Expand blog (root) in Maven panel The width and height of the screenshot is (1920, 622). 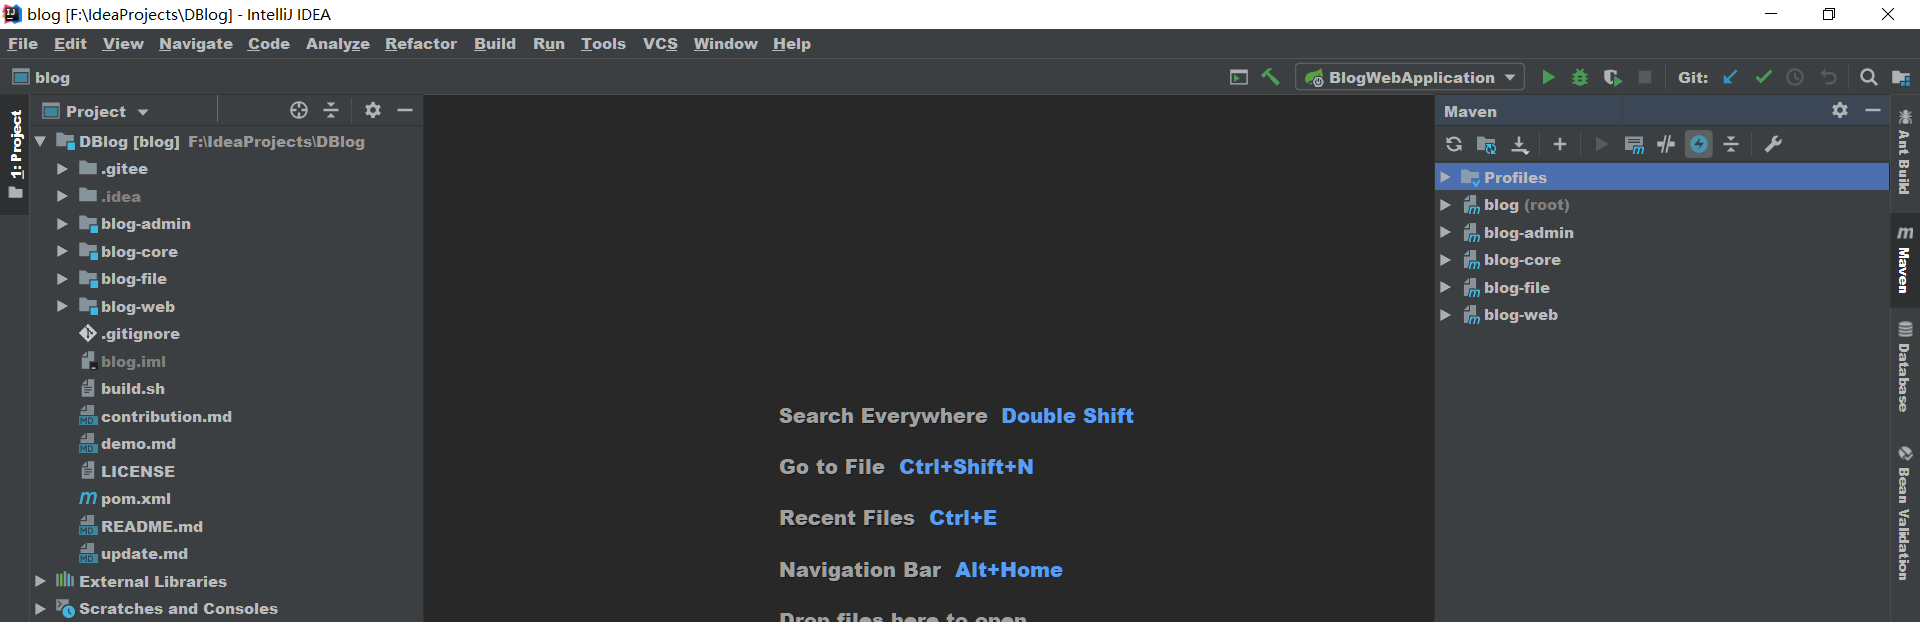[x=1445, y=205]
